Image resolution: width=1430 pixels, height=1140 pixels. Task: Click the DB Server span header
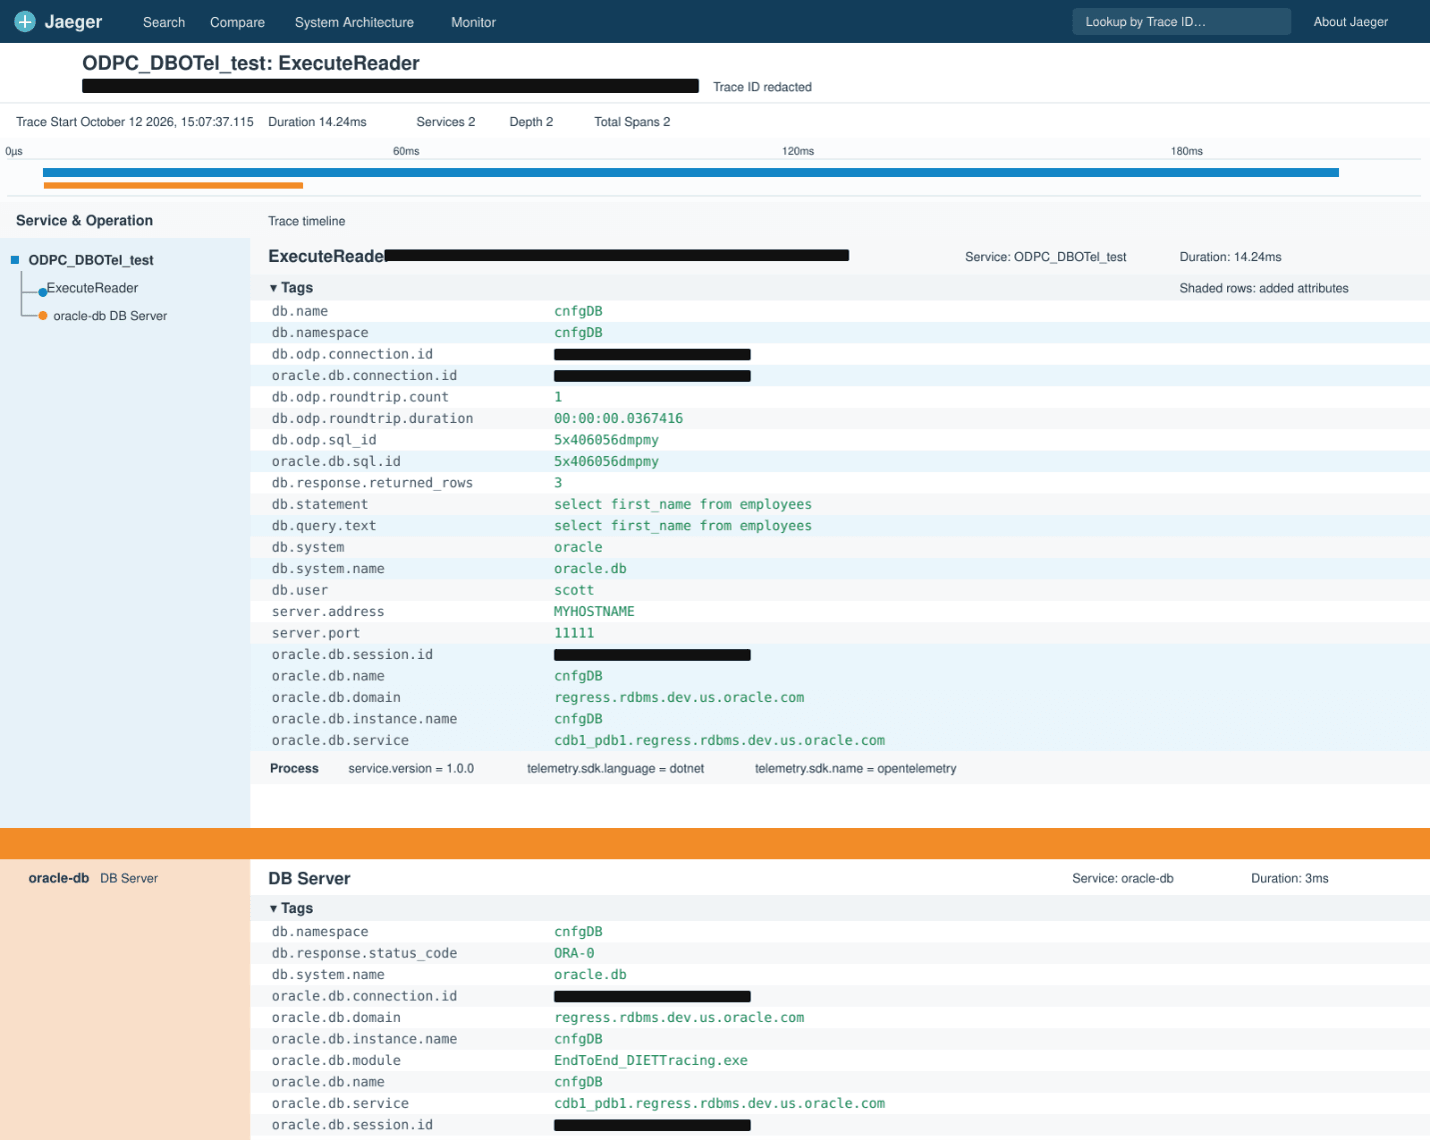[x=309, y=878]
